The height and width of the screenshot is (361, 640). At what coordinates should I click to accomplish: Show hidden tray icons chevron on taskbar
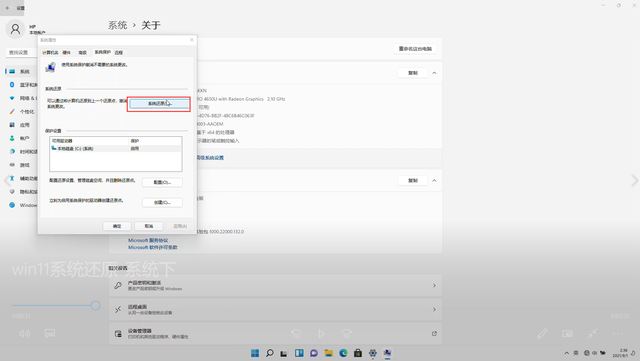(x=567, y=353)
